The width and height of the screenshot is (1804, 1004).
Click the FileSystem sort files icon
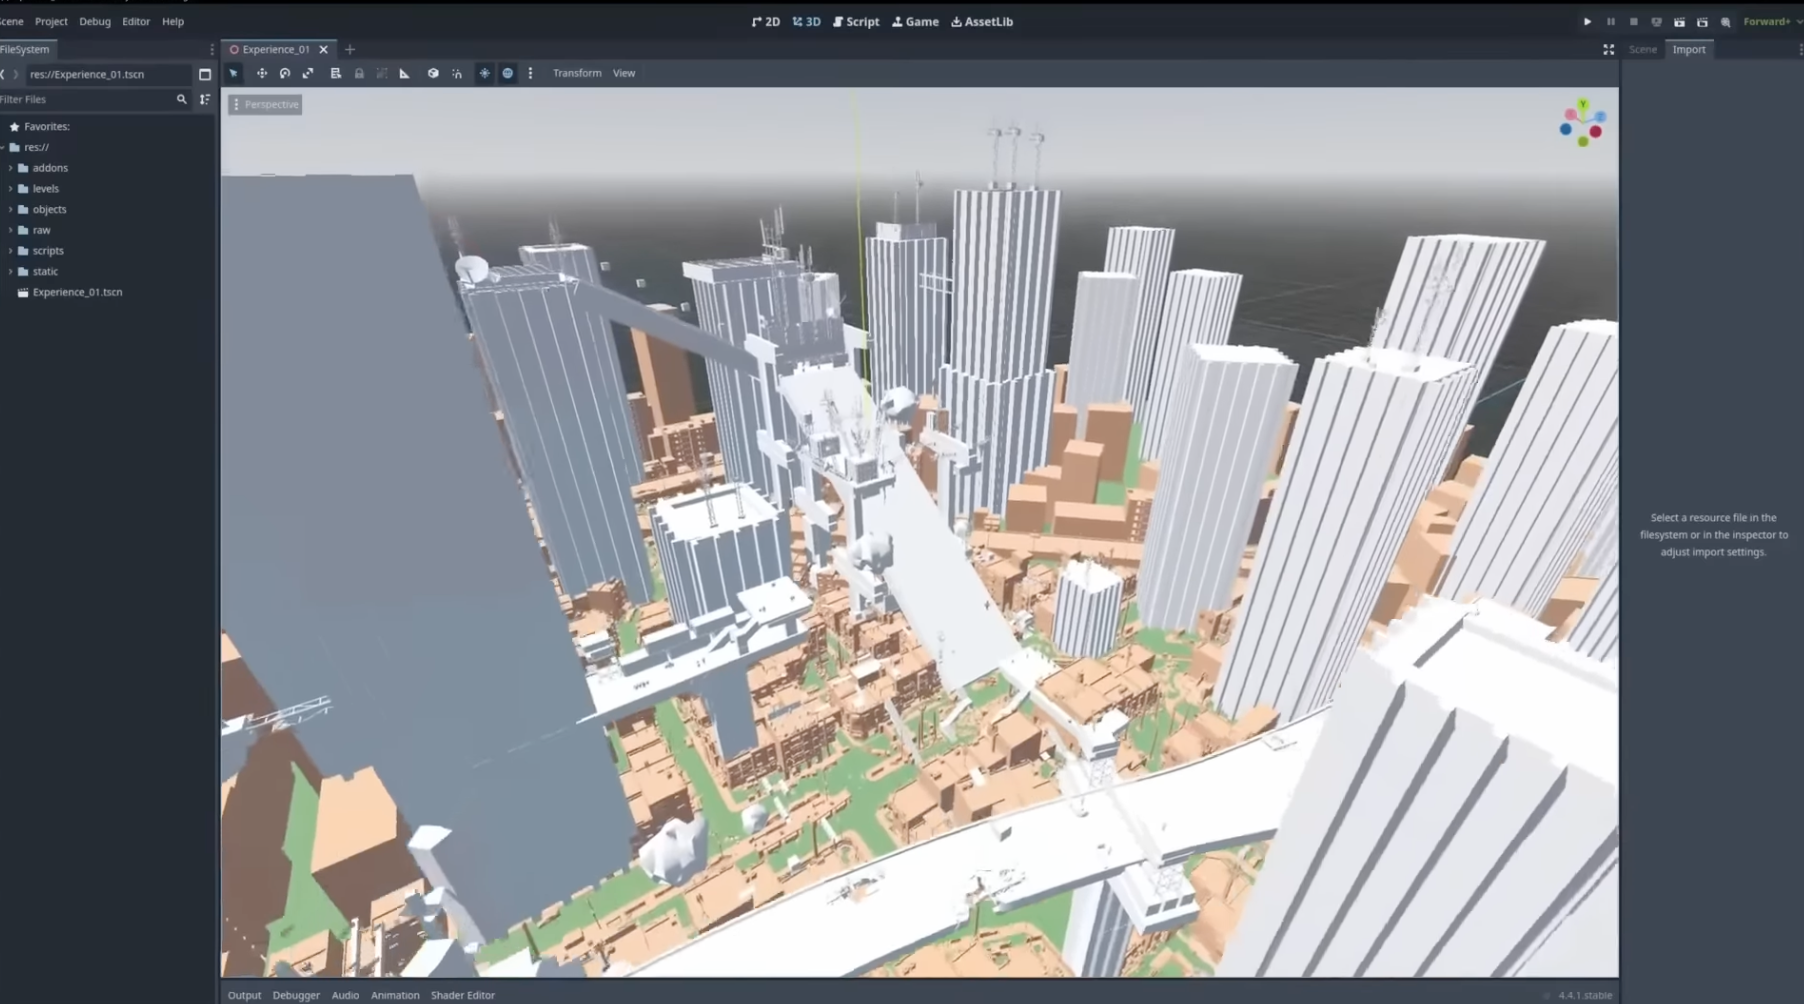click(x=205, y=99)
